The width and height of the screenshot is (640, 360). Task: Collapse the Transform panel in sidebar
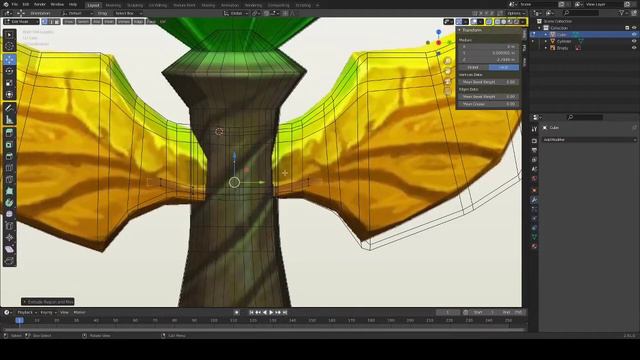pyautogui.click(x=460, y=30)
